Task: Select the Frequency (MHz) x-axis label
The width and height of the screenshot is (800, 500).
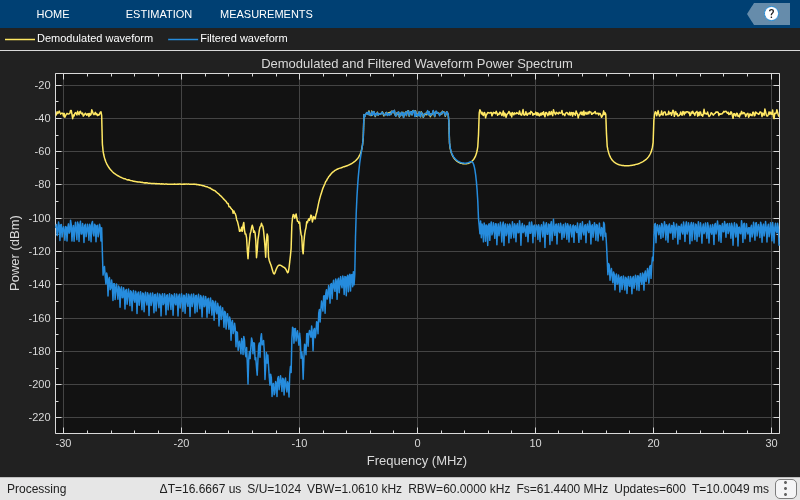Action: tap(417, 461)
